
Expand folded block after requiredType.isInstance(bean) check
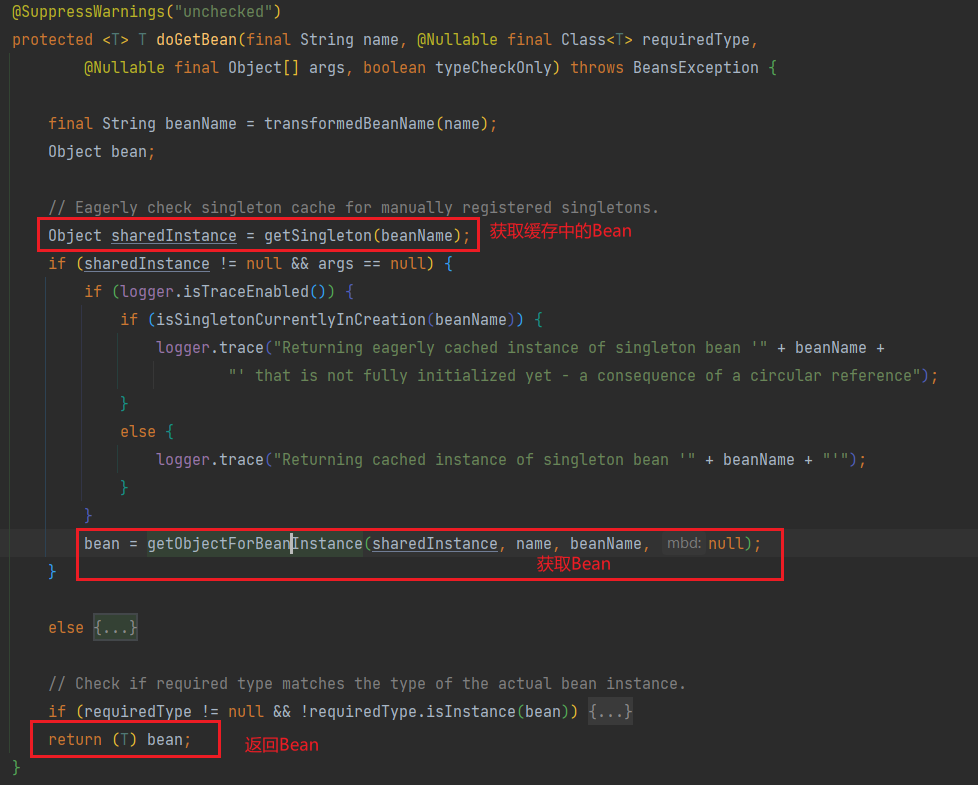(x=610, y=712)
